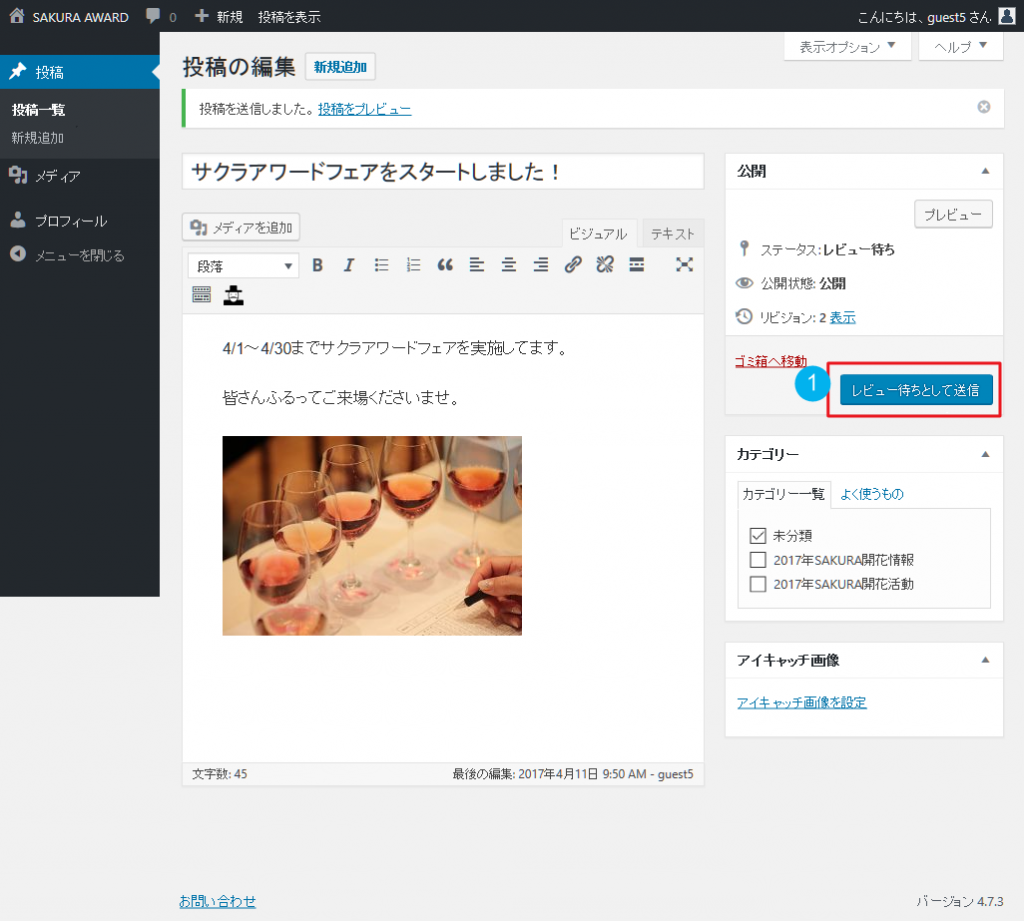Click メディアを追加 button
Screen dimensions: 1024x921
241,227
